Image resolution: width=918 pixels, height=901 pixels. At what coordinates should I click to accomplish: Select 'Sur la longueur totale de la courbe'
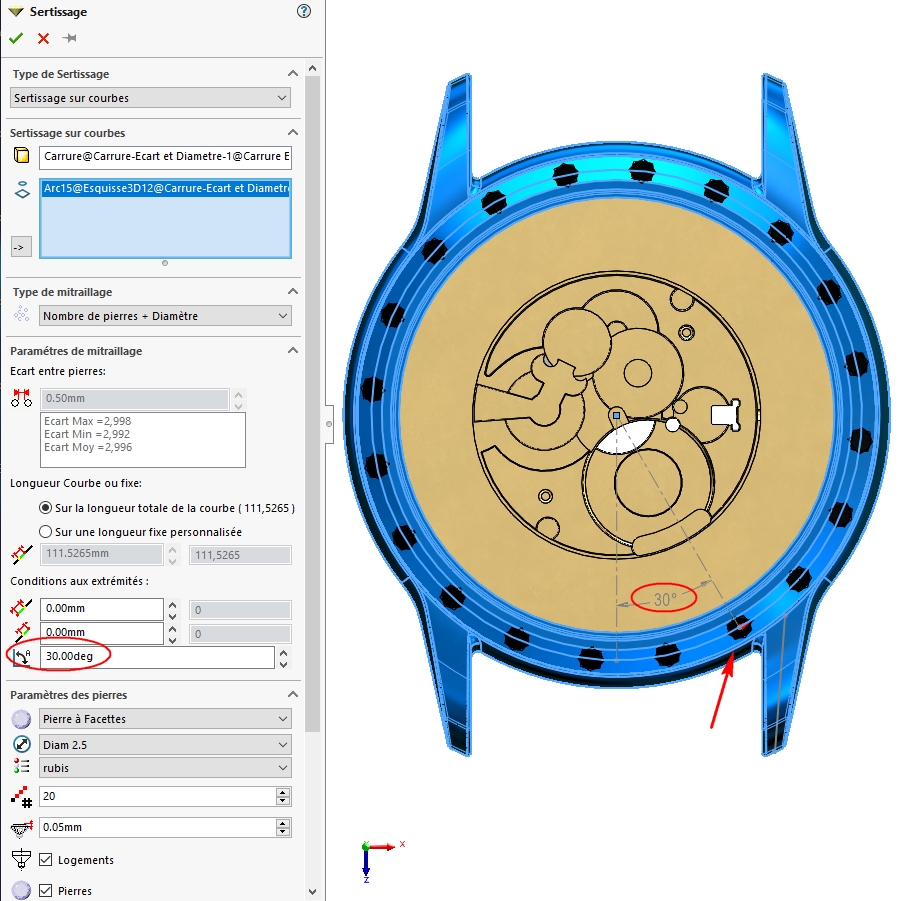(x=45, y=508)
